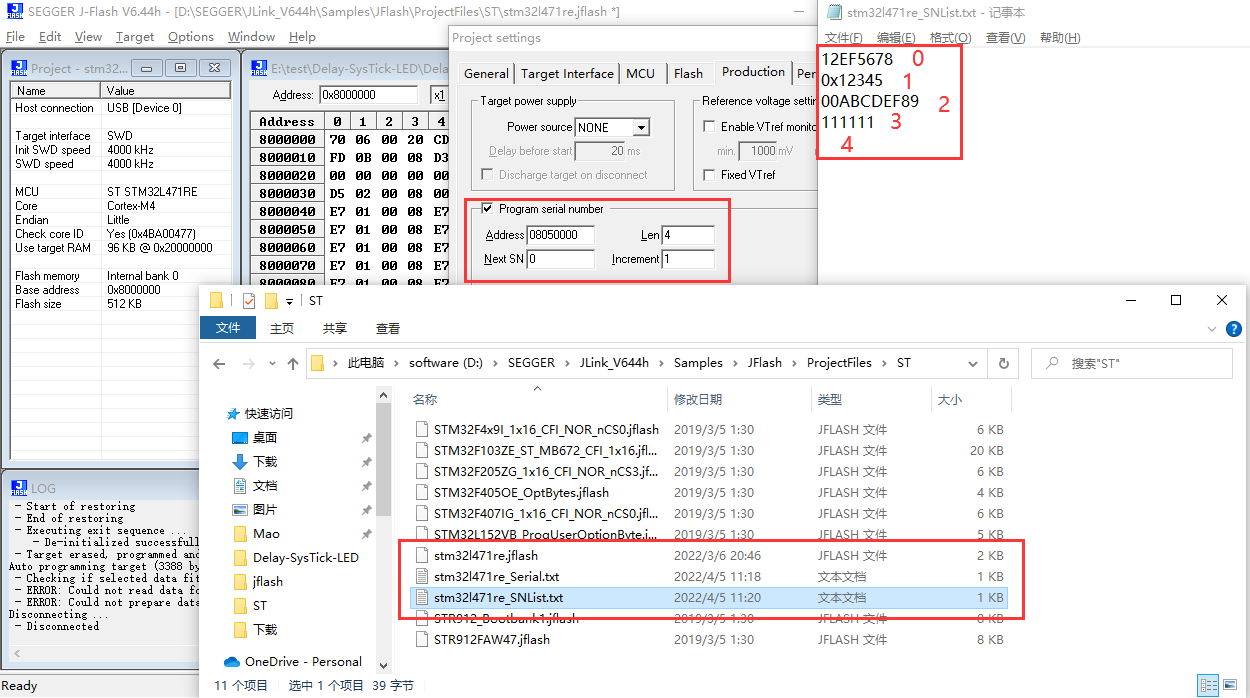The width and height of the screenshot is (1250, 698).
Task: Switch to the Target Interface tab
Action: (566, 73)
